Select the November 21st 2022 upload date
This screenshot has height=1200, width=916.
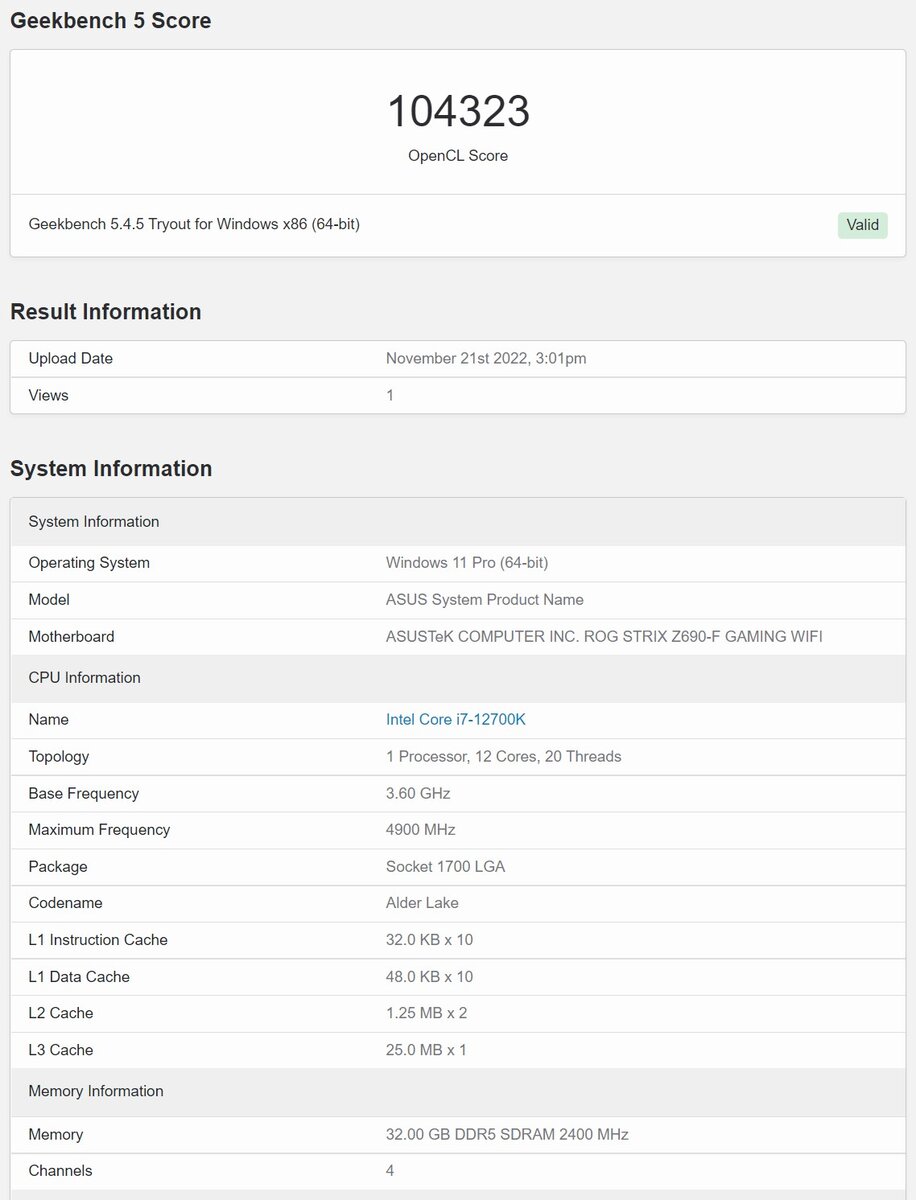[x=486, y=358]
